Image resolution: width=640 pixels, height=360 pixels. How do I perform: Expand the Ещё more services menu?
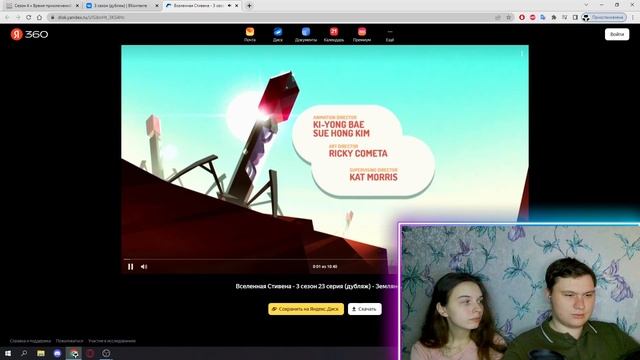click(390, 35)
